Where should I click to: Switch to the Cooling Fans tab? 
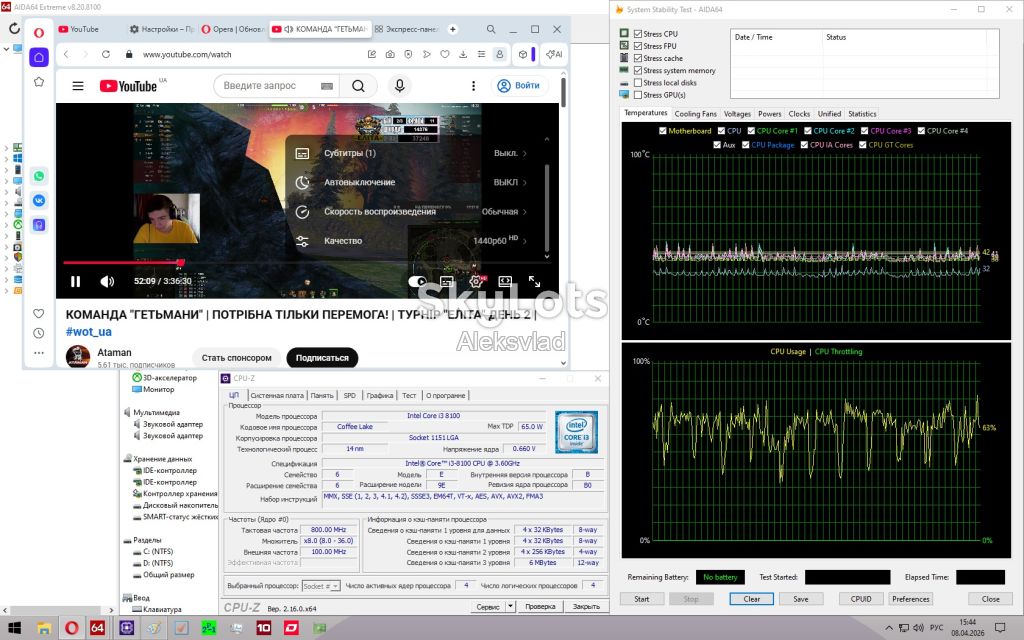[x=696, y=114]
